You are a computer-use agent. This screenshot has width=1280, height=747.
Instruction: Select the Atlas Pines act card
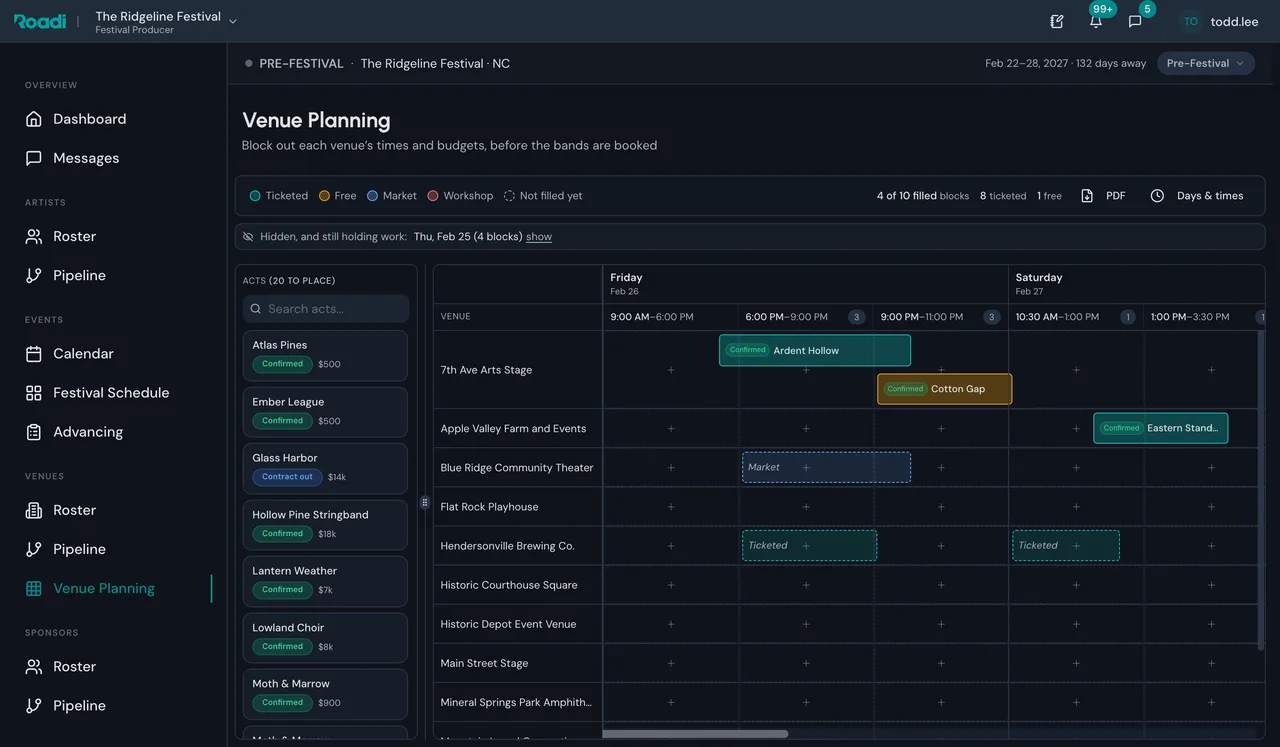[x=325, y=355]
